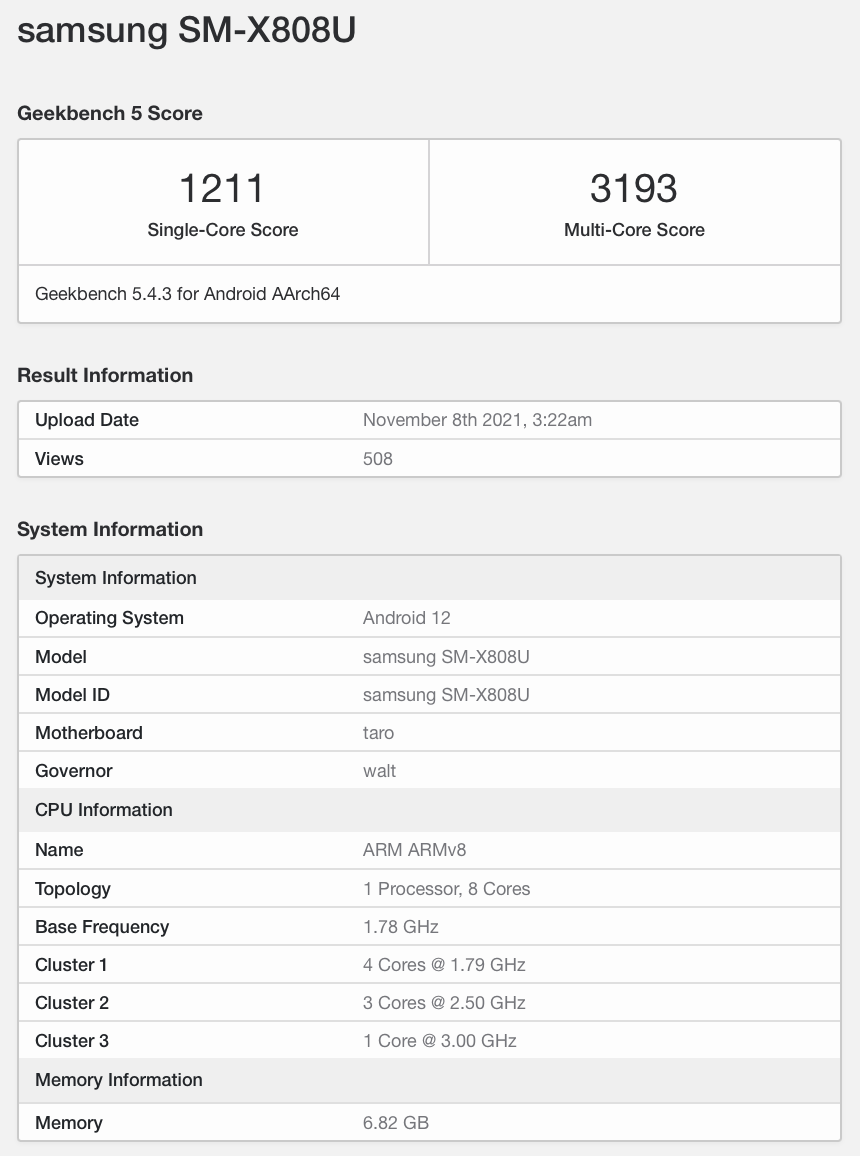
Task: Click the Base Frequency value 1.78 GHz
Action: tap(401, 927)
